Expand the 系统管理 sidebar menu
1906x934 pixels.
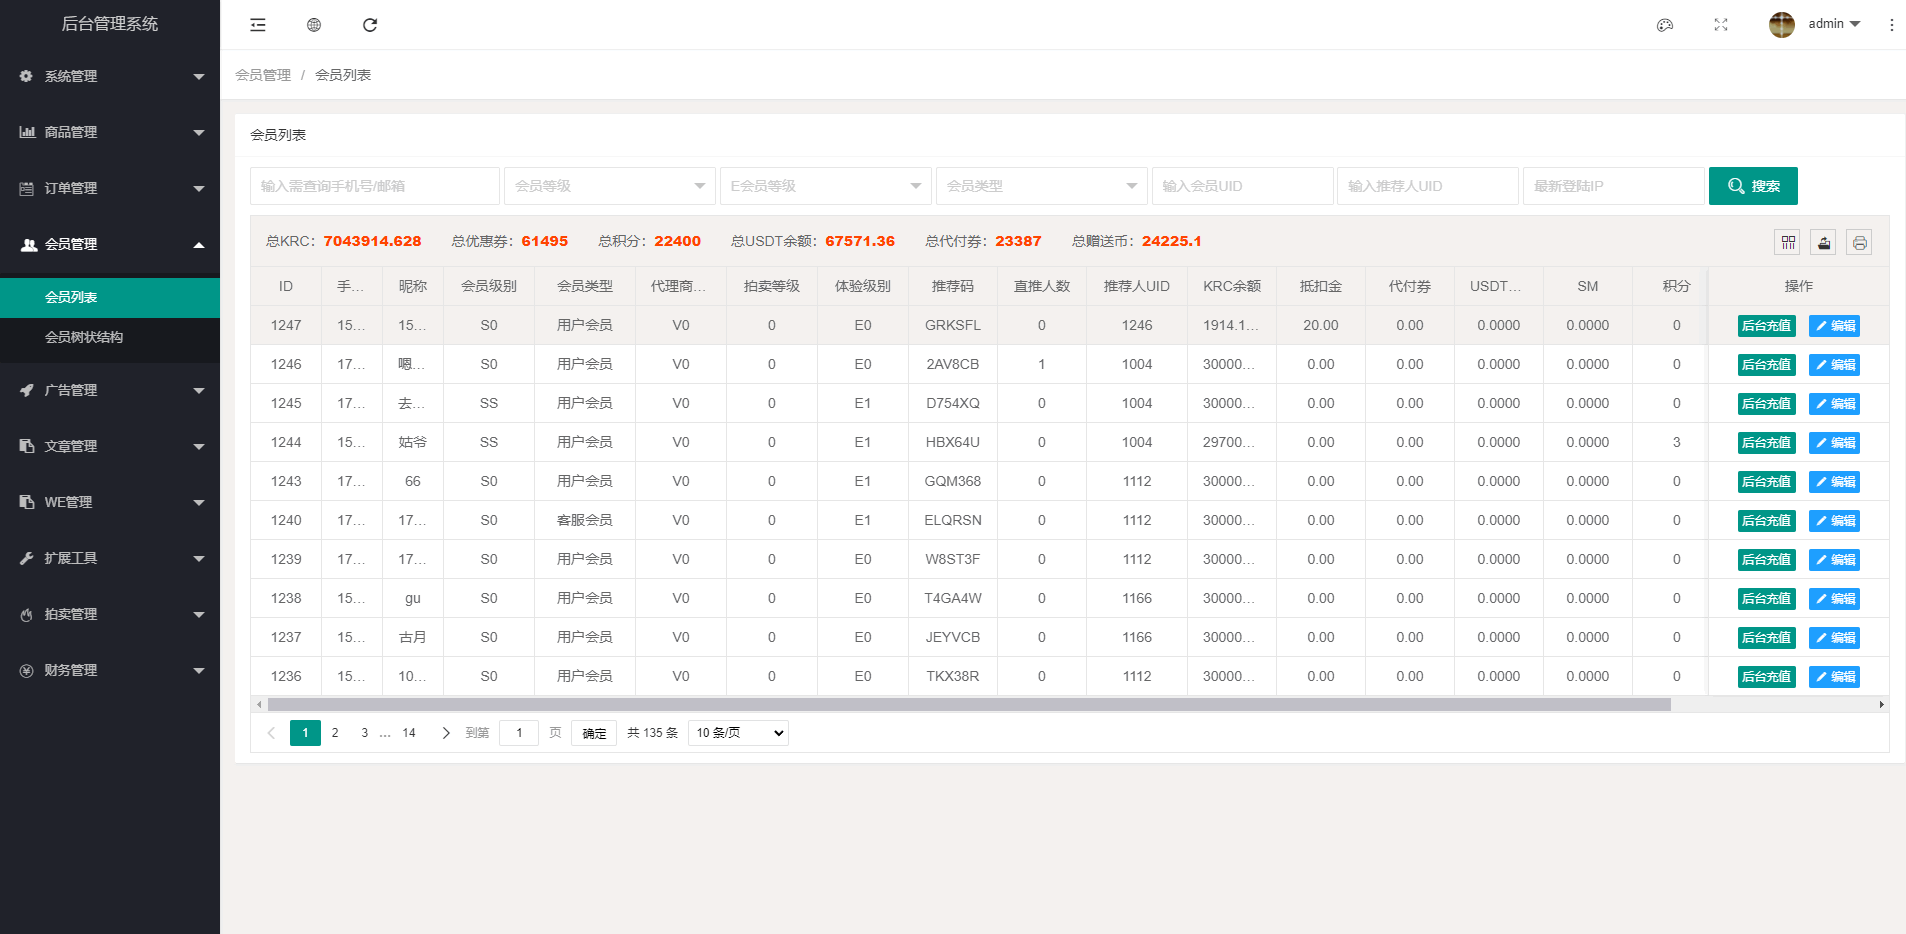coord(110,76)
